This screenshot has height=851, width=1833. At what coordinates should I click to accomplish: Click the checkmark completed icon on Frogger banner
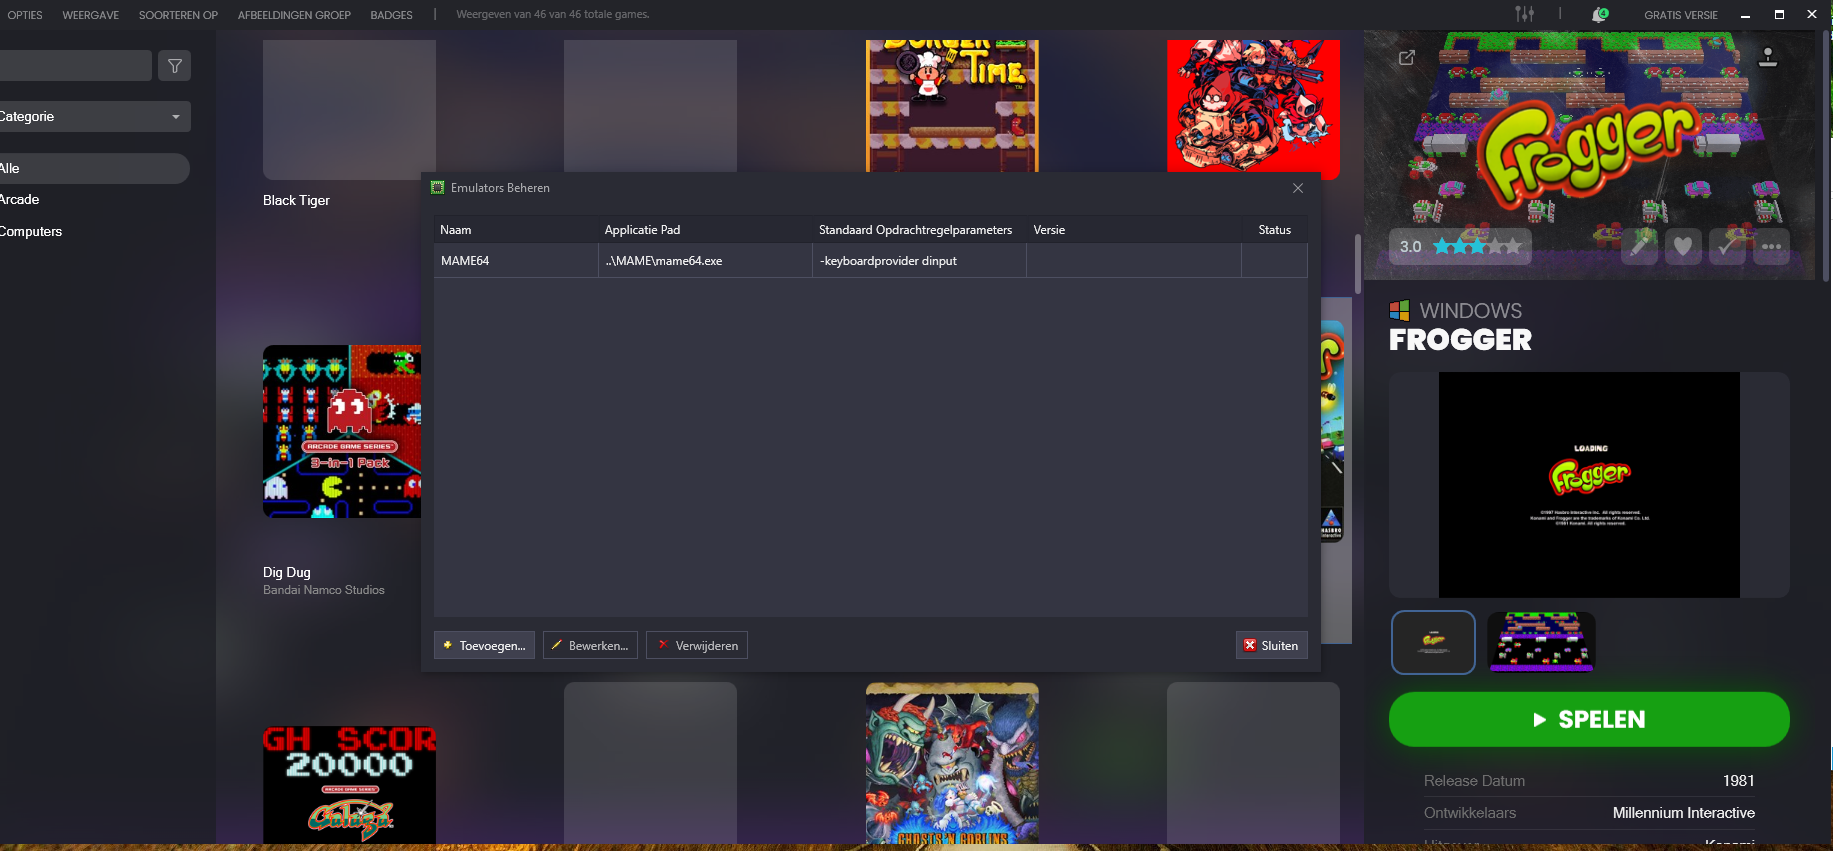(1727, 246)
